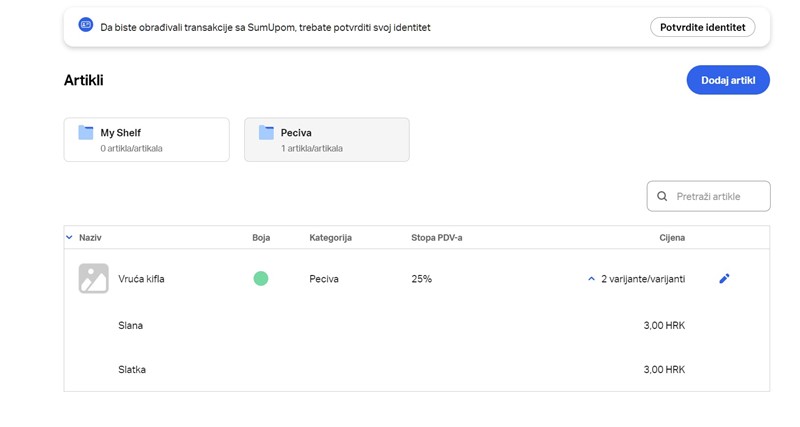
Task: Select the Peciva category card title
Action: point(297,132)
